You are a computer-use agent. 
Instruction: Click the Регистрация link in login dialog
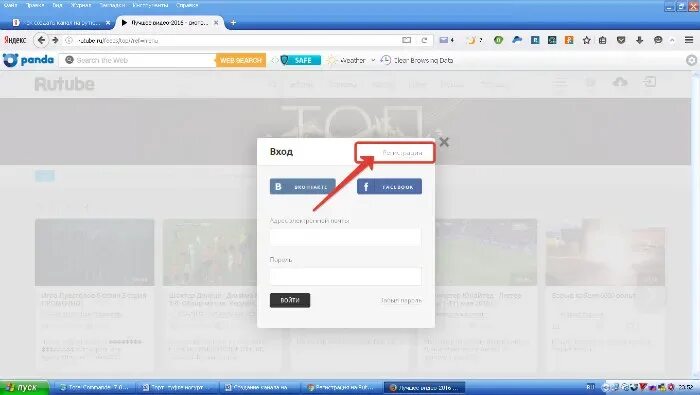(402, 153)
